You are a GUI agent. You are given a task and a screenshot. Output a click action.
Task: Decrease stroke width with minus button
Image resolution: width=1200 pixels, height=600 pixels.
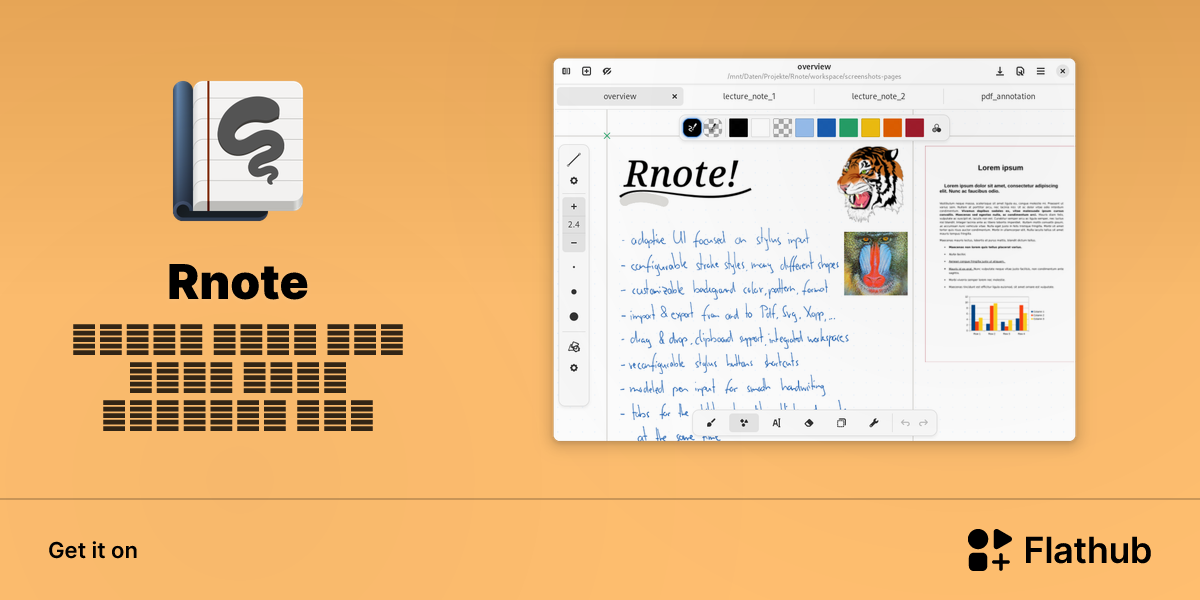coord(574,243)
